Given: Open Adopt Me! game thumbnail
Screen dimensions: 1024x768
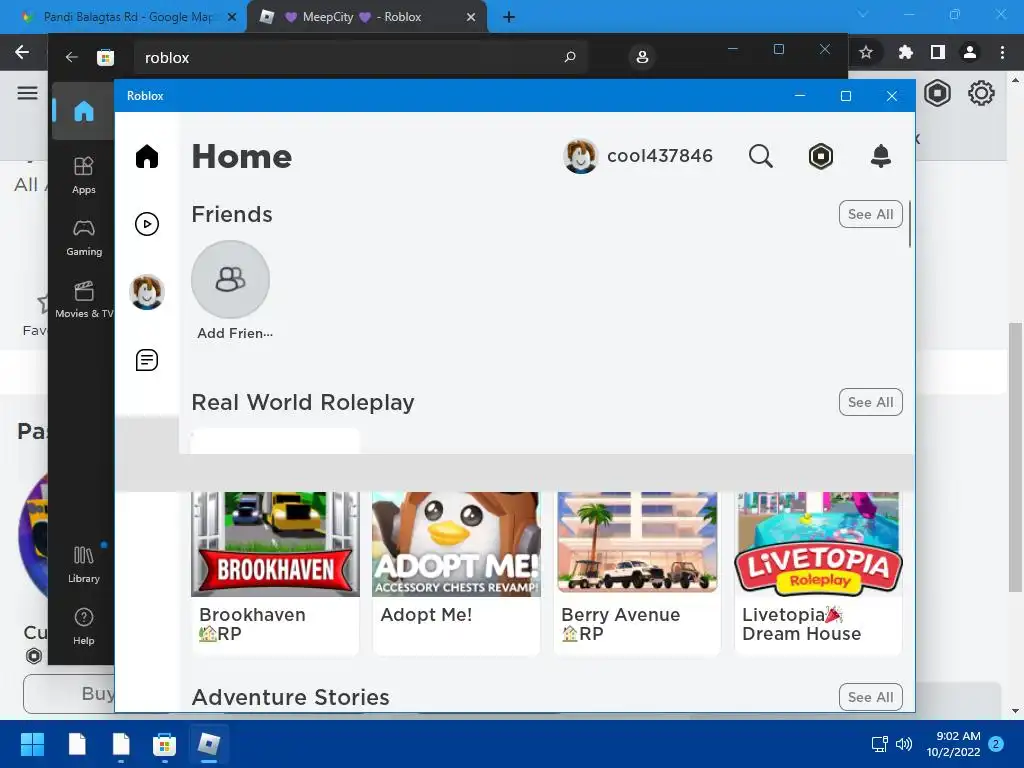Looking at the screenshot, I should click(x=456, y=545).
